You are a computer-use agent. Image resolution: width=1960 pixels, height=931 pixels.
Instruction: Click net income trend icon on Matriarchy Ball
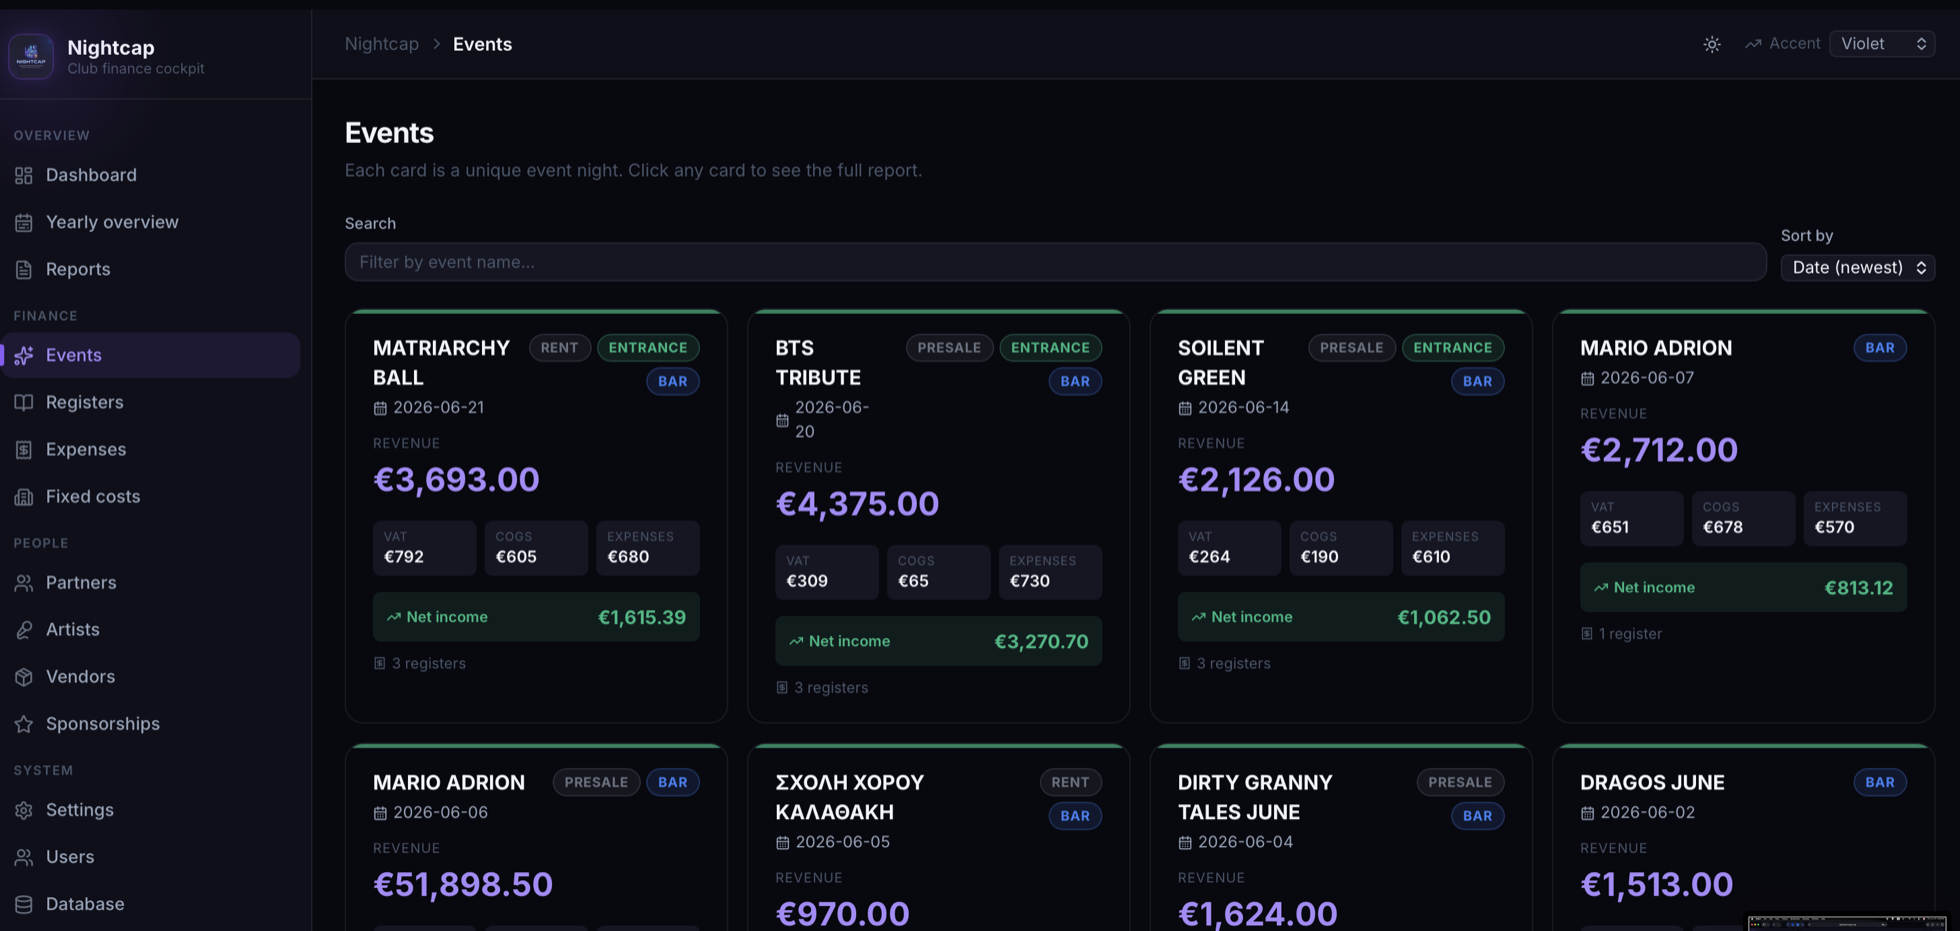(x=393, y=617)
